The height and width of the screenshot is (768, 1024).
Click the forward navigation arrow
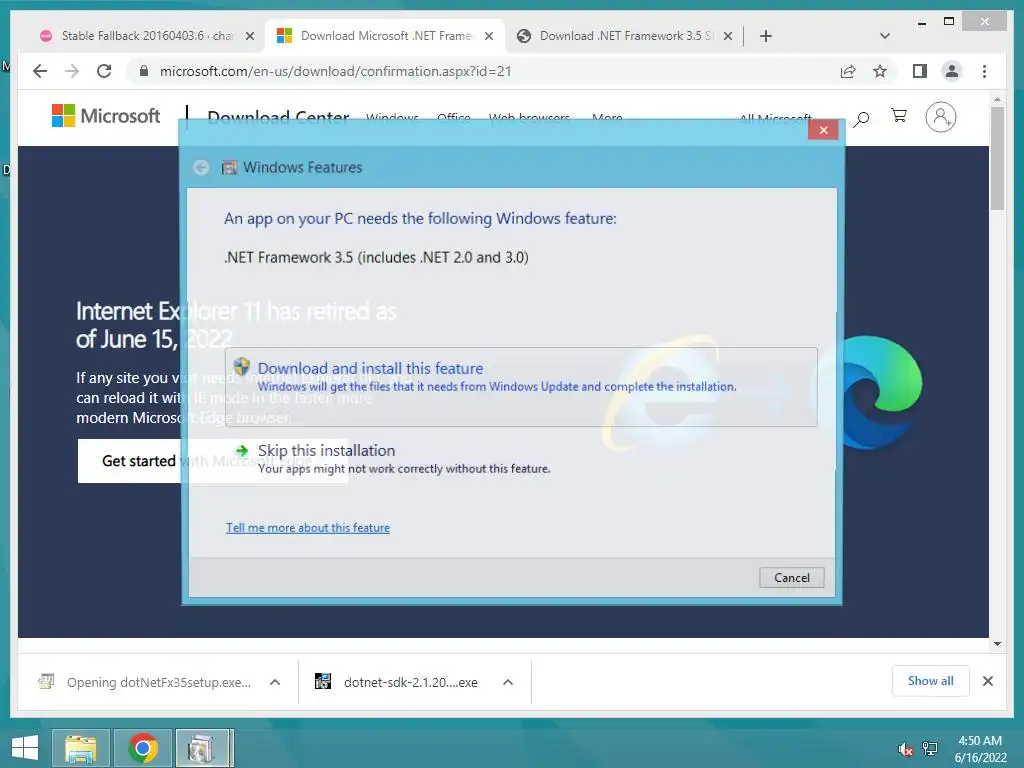pos(72,71)
